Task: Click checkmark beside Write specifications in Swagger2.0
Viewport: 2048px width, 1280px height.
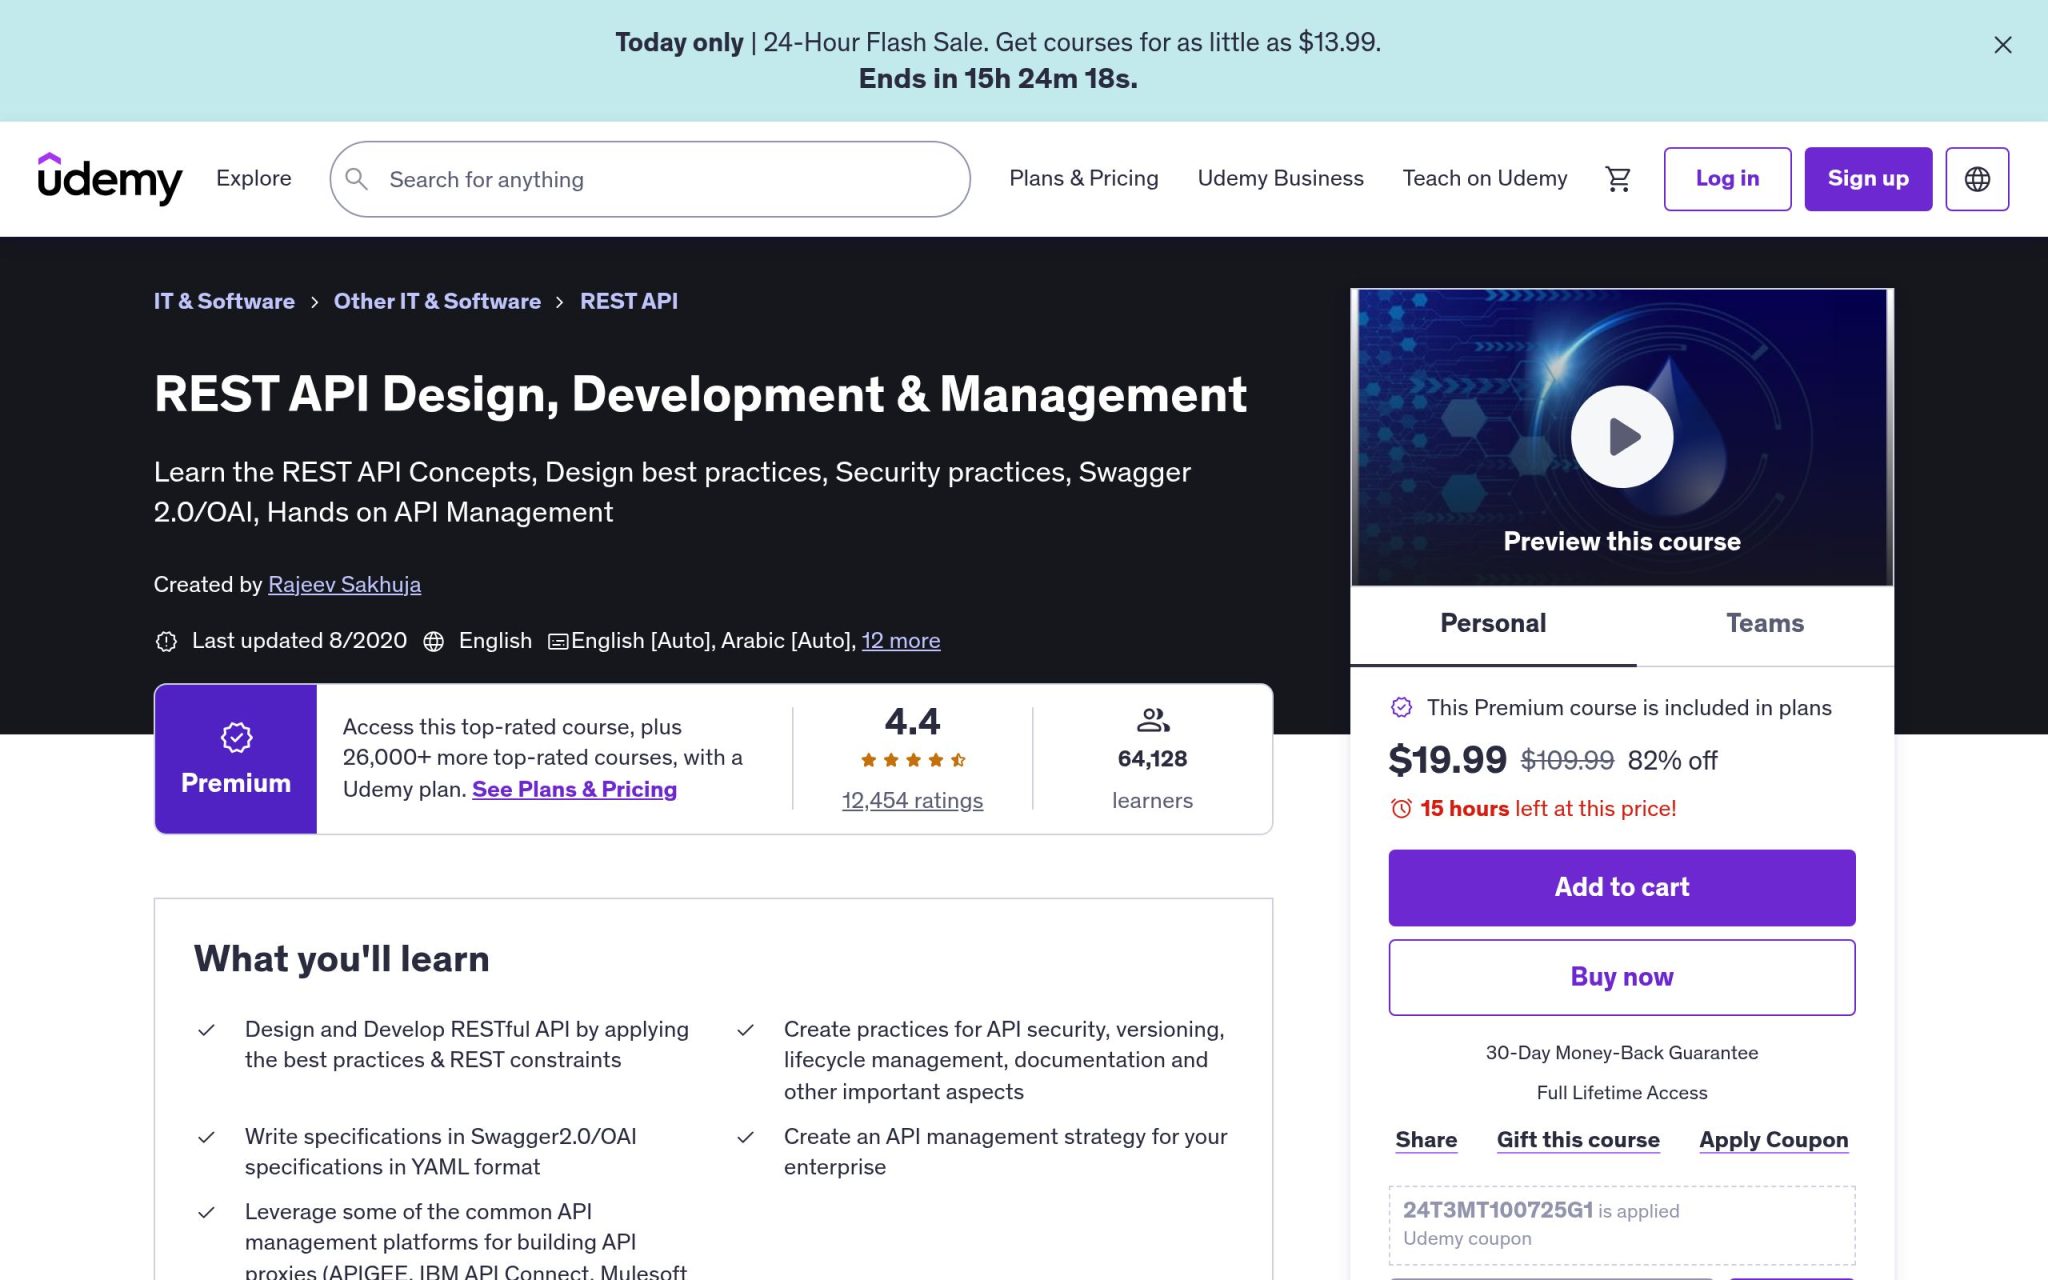Action: click(207, 1137)
